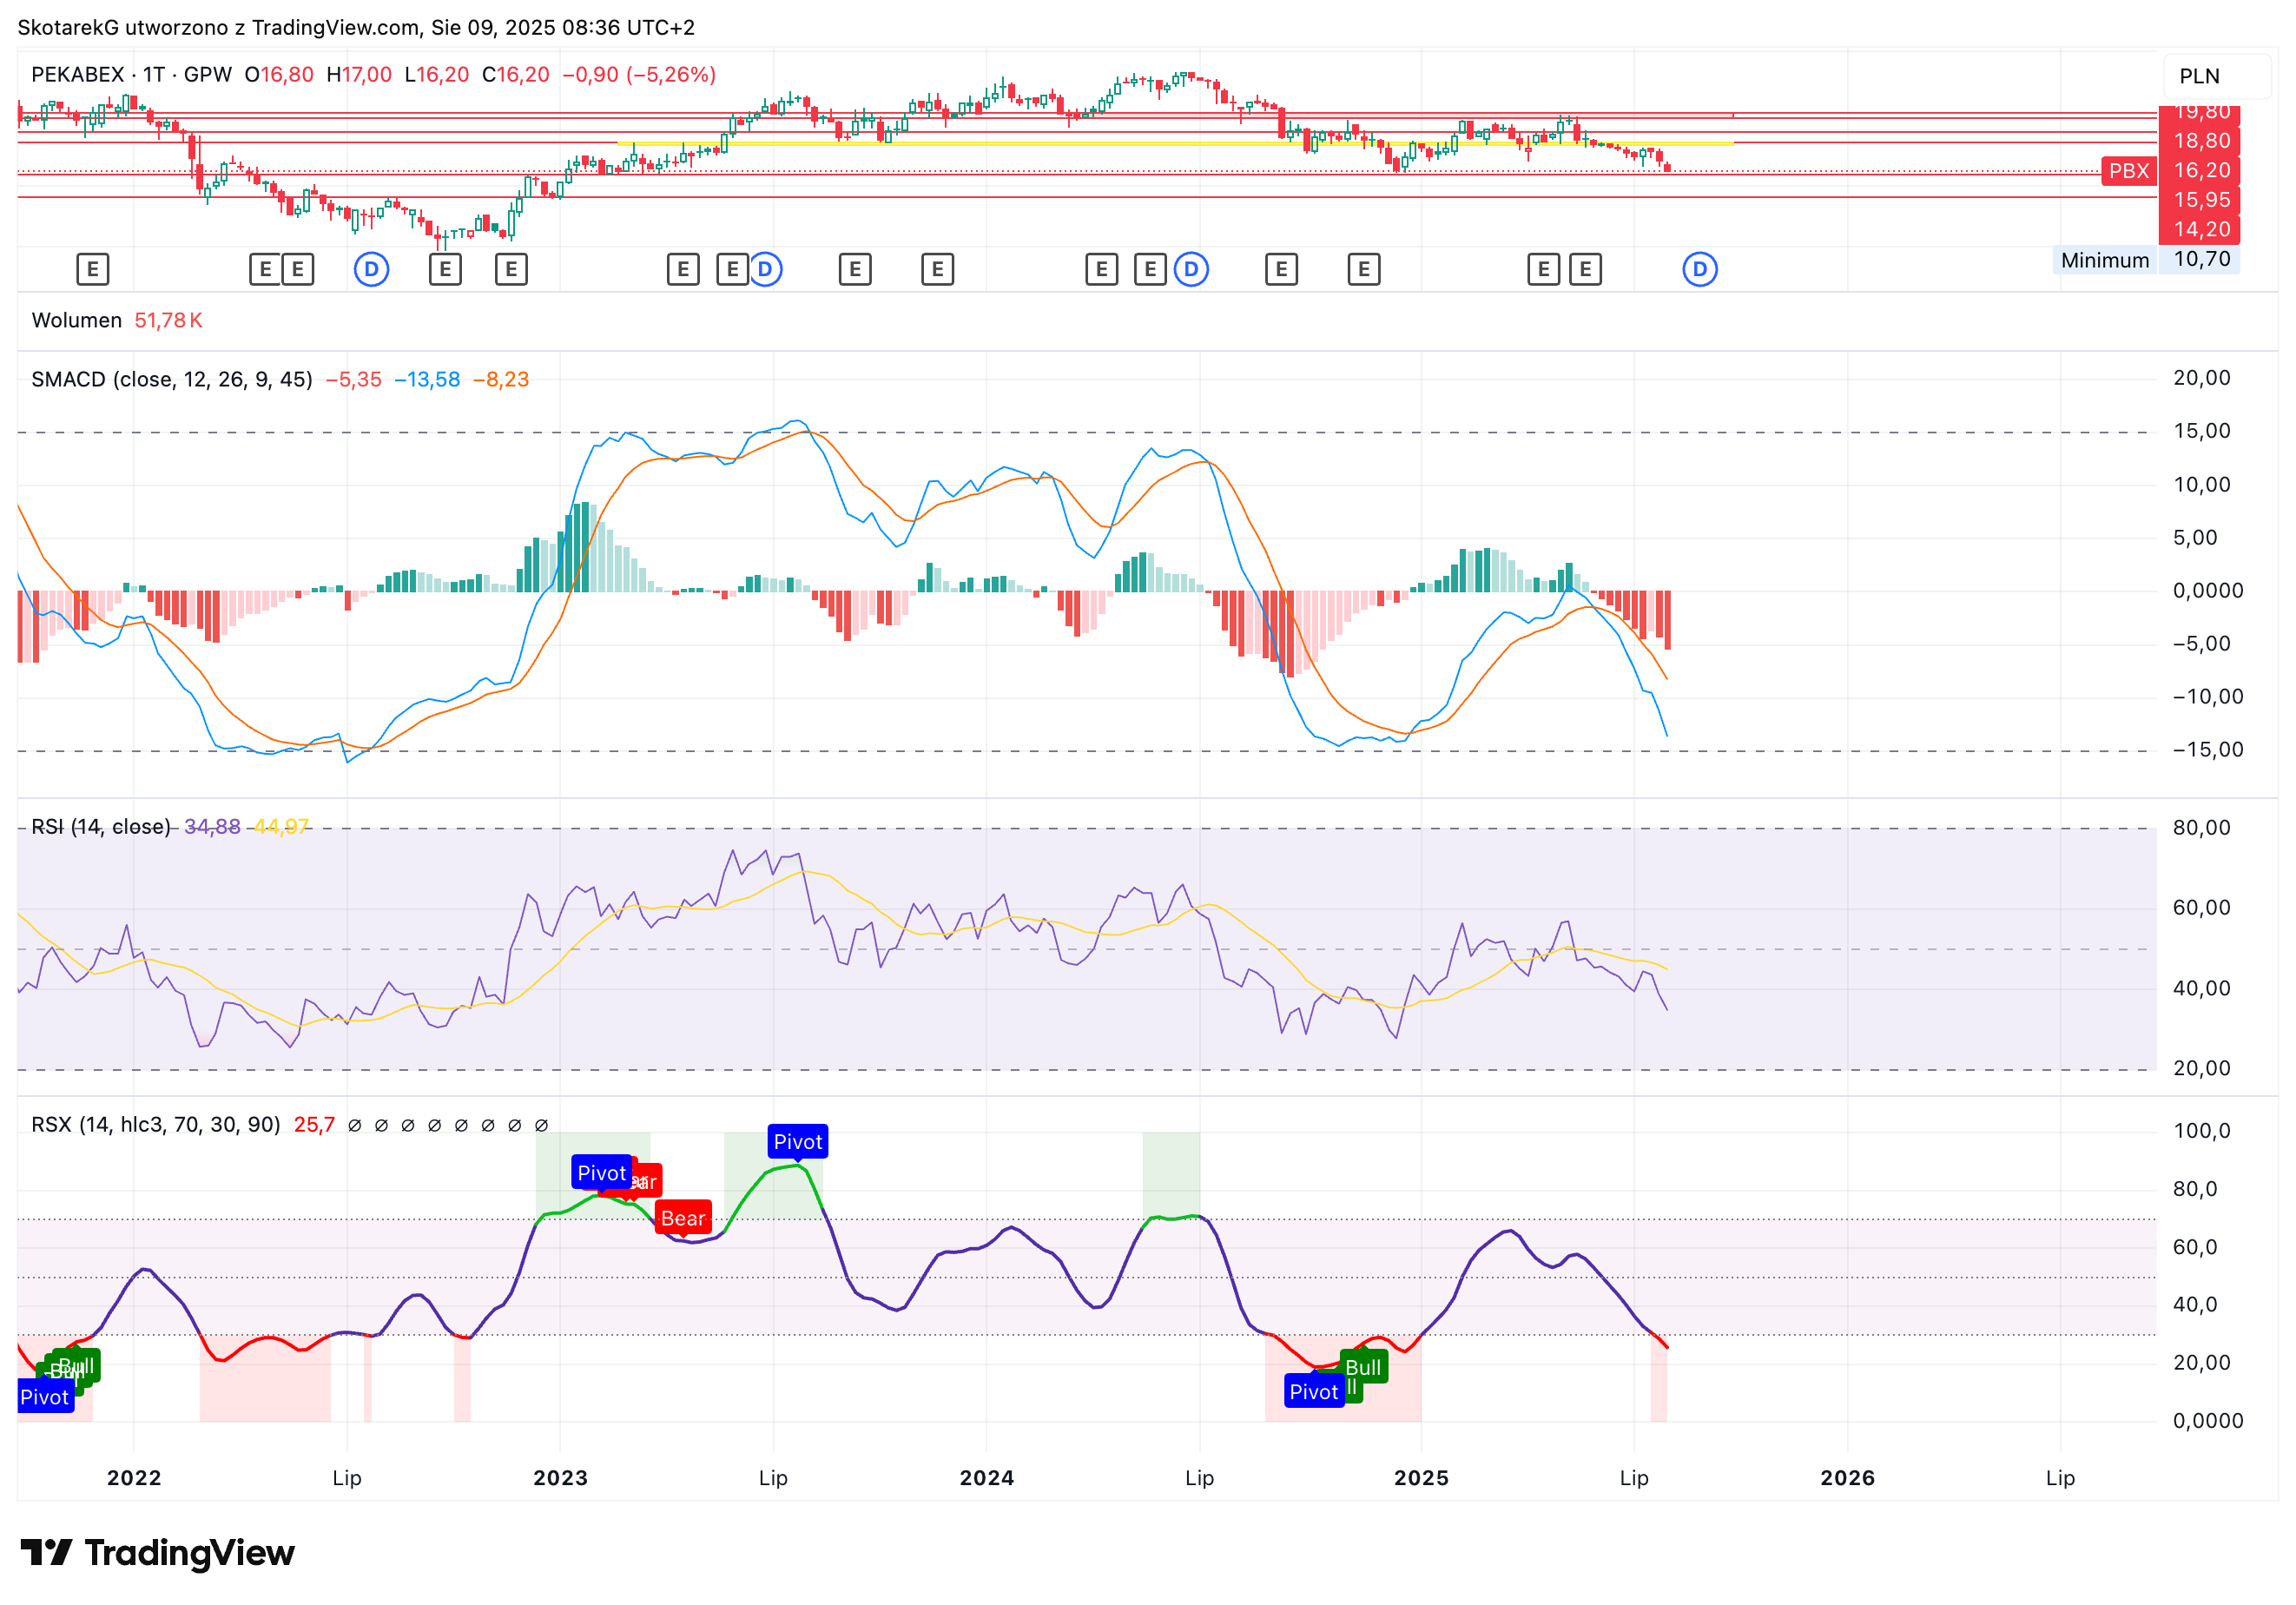Click the SkotarekG TradingView.com header caption
The height and width of the screenshot is (1605, 2296).
point(356,28)
